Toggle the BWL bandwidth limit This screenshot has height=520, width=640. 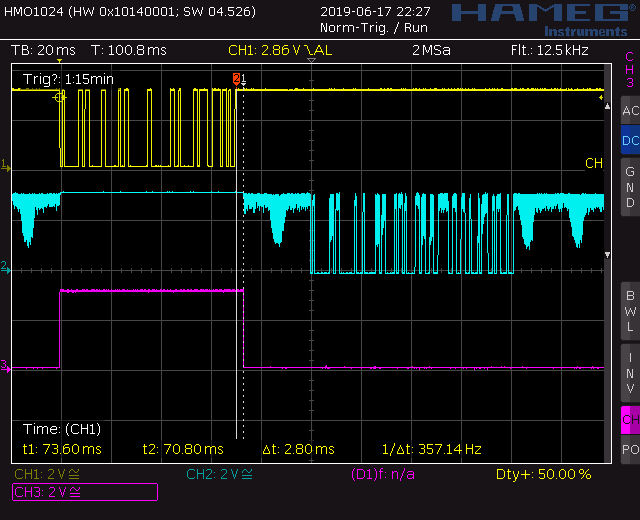(629, 310)
